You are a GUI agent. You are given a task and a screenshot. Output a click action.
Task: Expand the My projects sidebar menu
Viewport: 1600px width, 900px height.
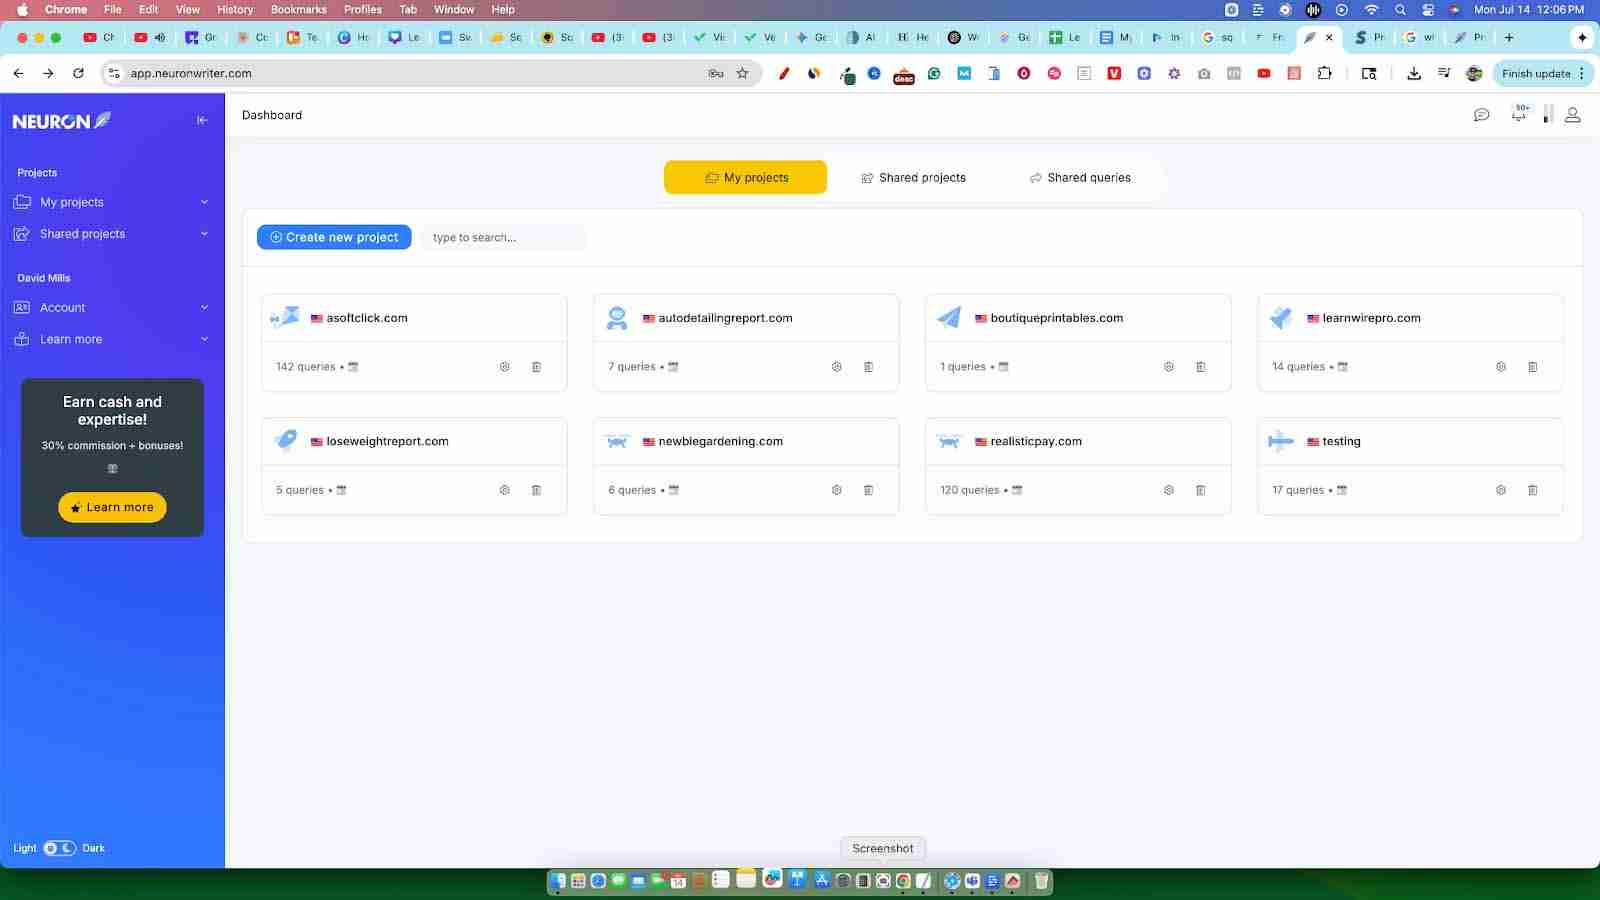(x=111, y=202)
